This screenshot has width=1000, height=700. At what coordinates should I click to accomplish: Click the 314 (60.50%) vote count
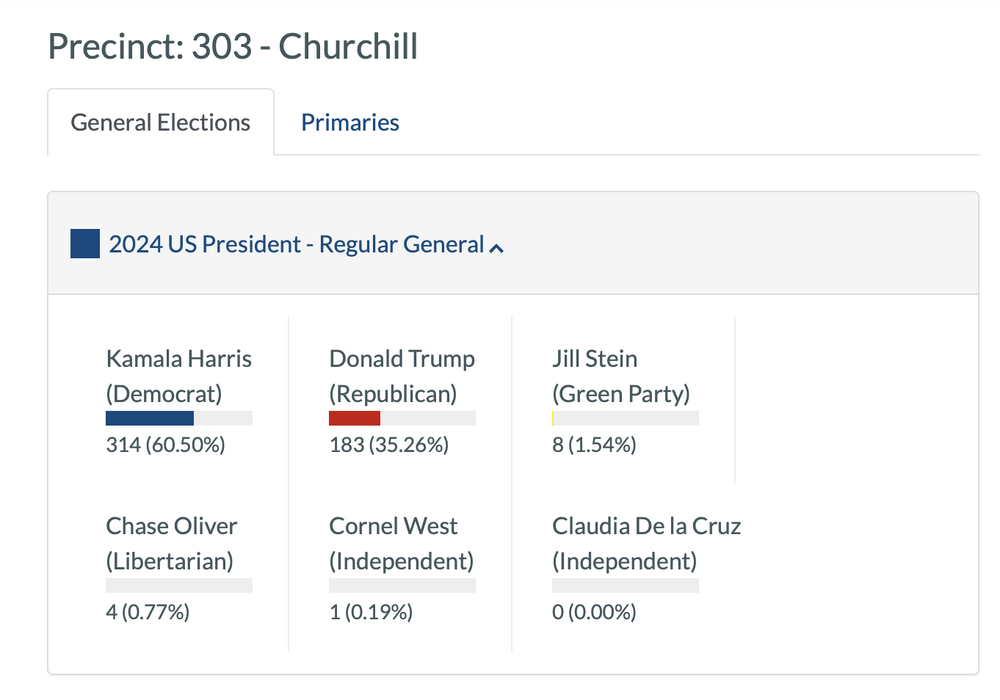coord(166,445)
